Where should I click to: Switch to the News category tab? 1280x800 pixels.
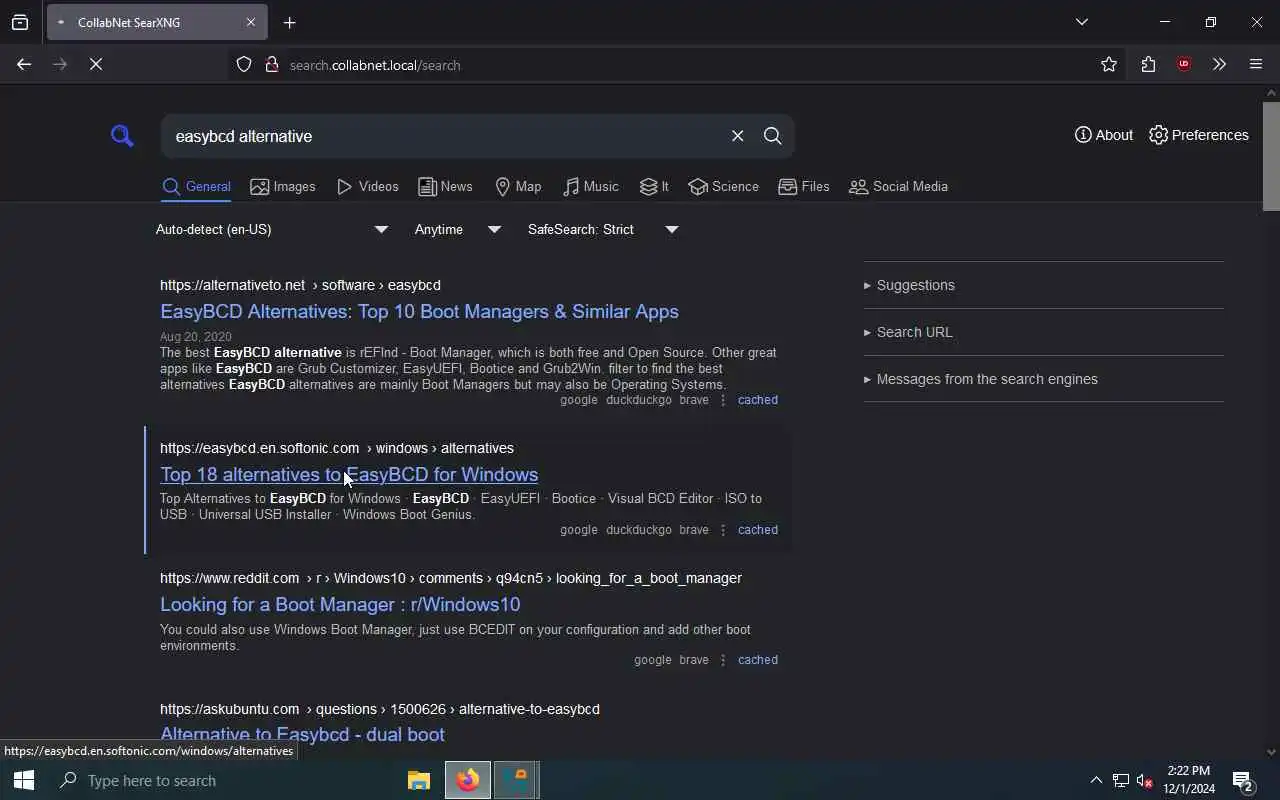click(445, 187)
